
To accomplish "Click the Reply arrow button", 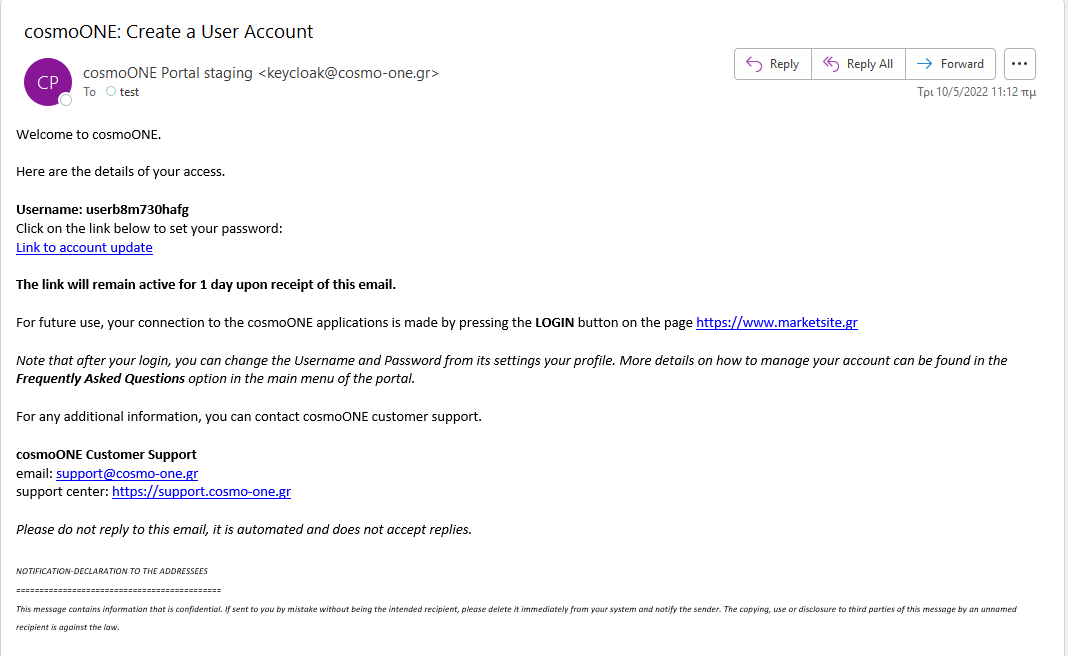I will coord(772,64).
